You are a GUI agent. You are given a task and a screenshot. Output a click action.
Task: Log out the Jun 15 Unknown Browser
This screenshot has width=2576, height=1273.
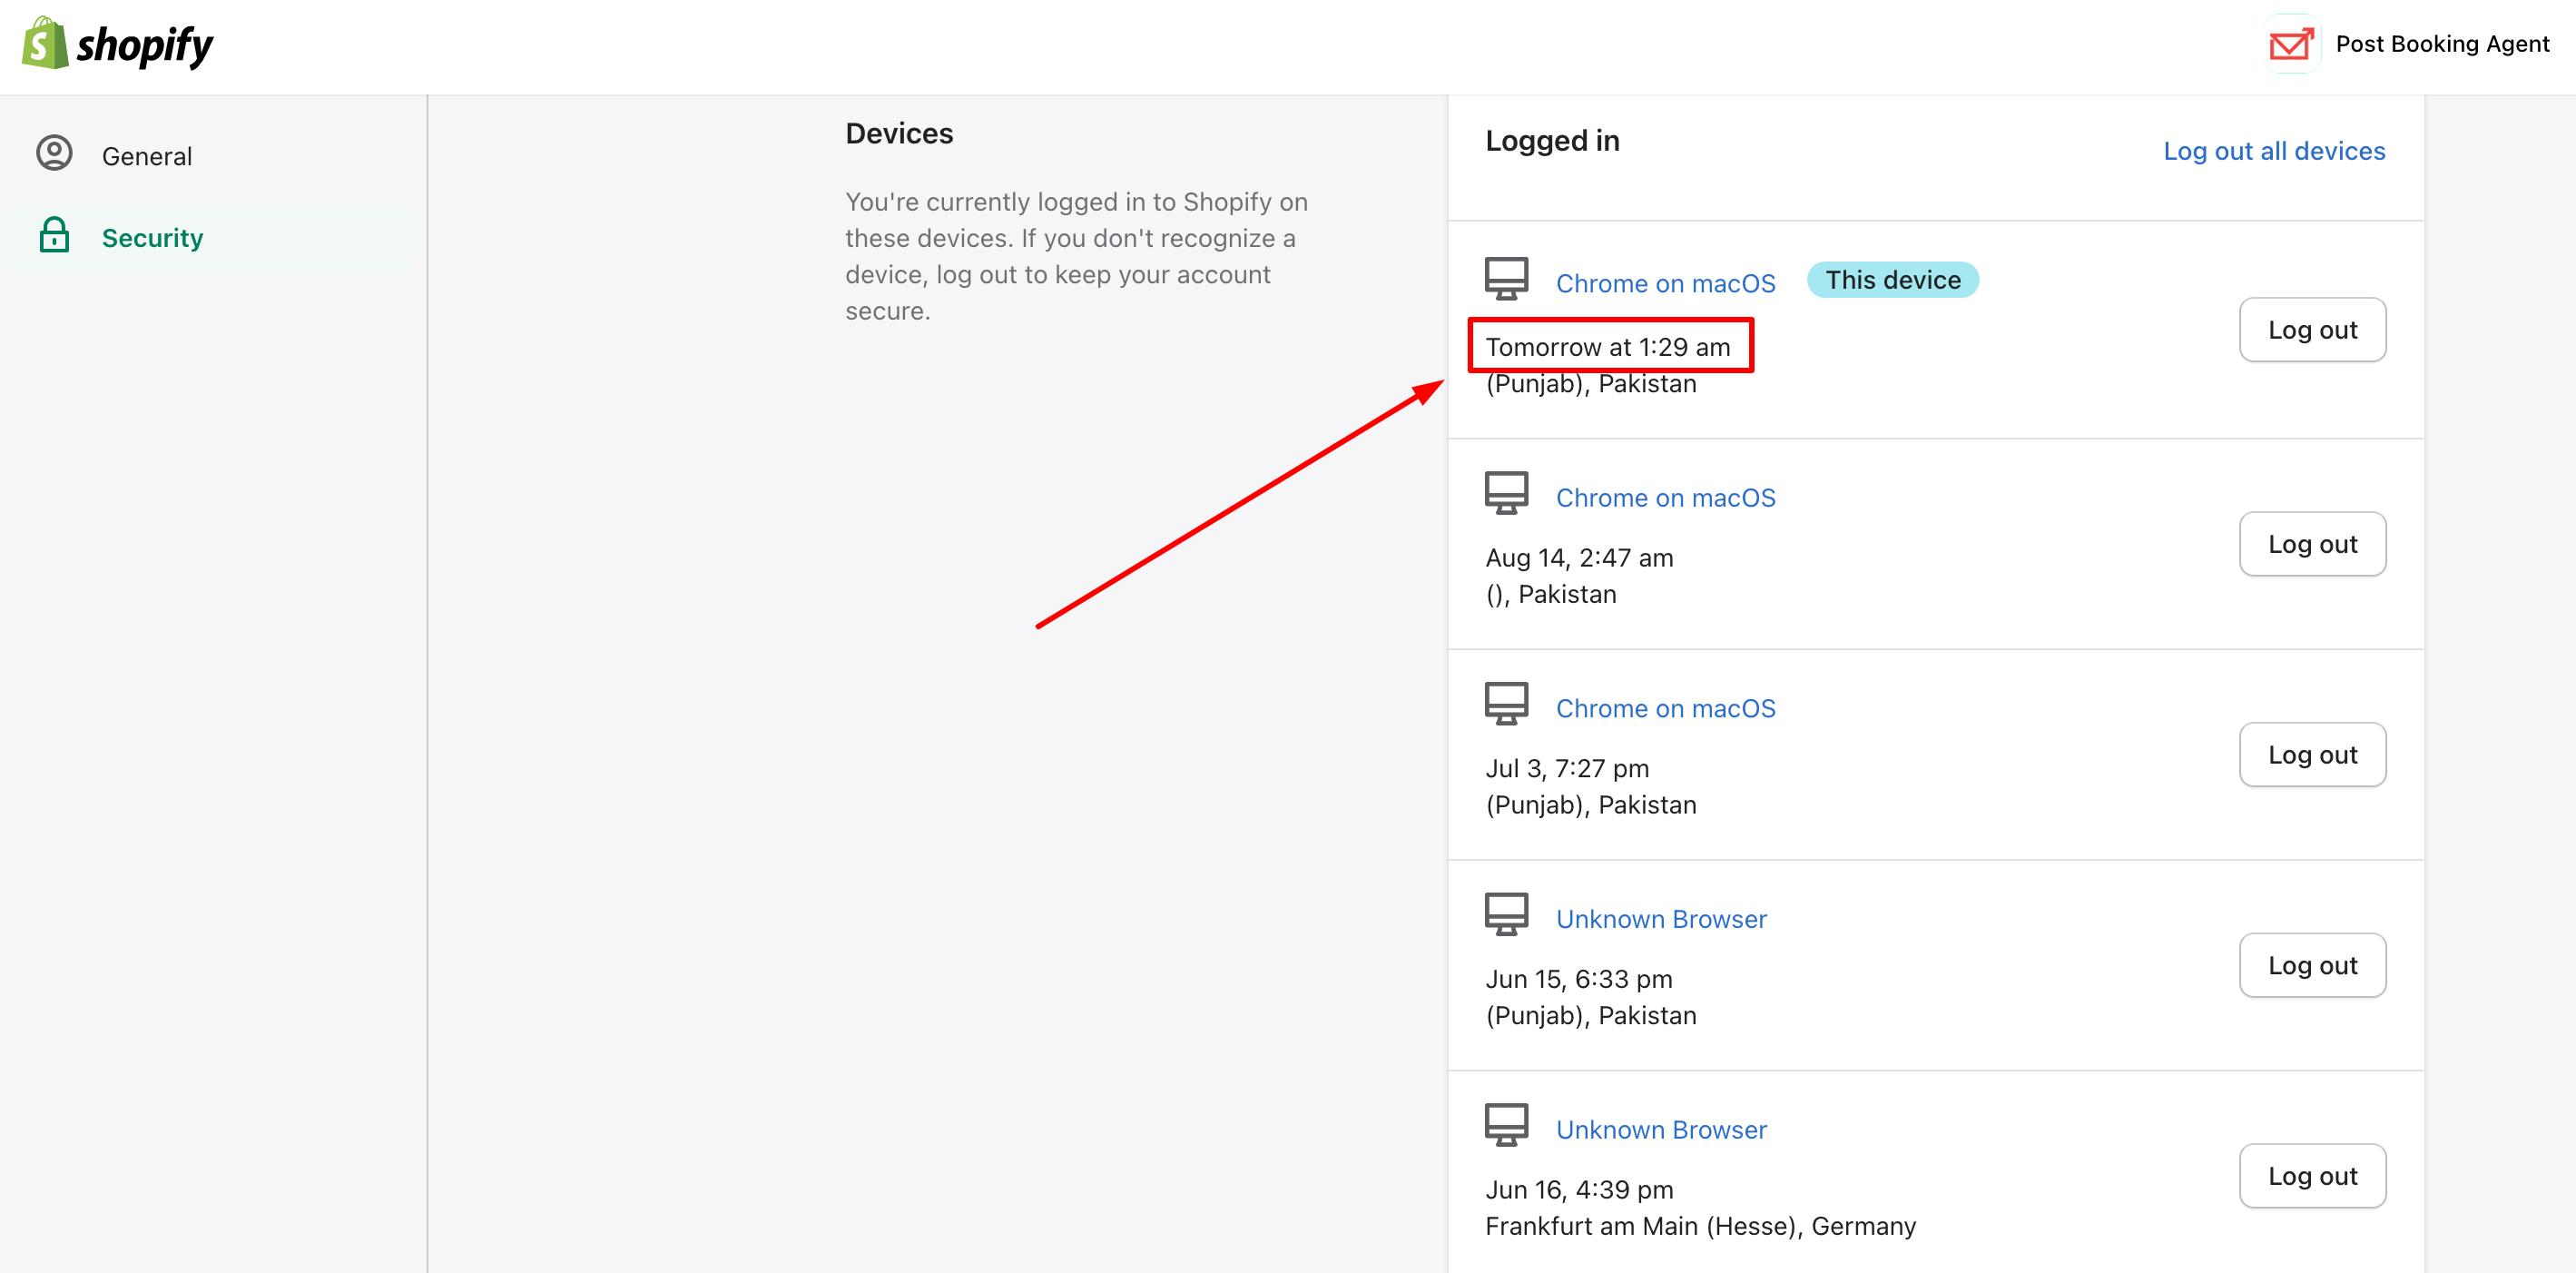tap(2312, 965)
